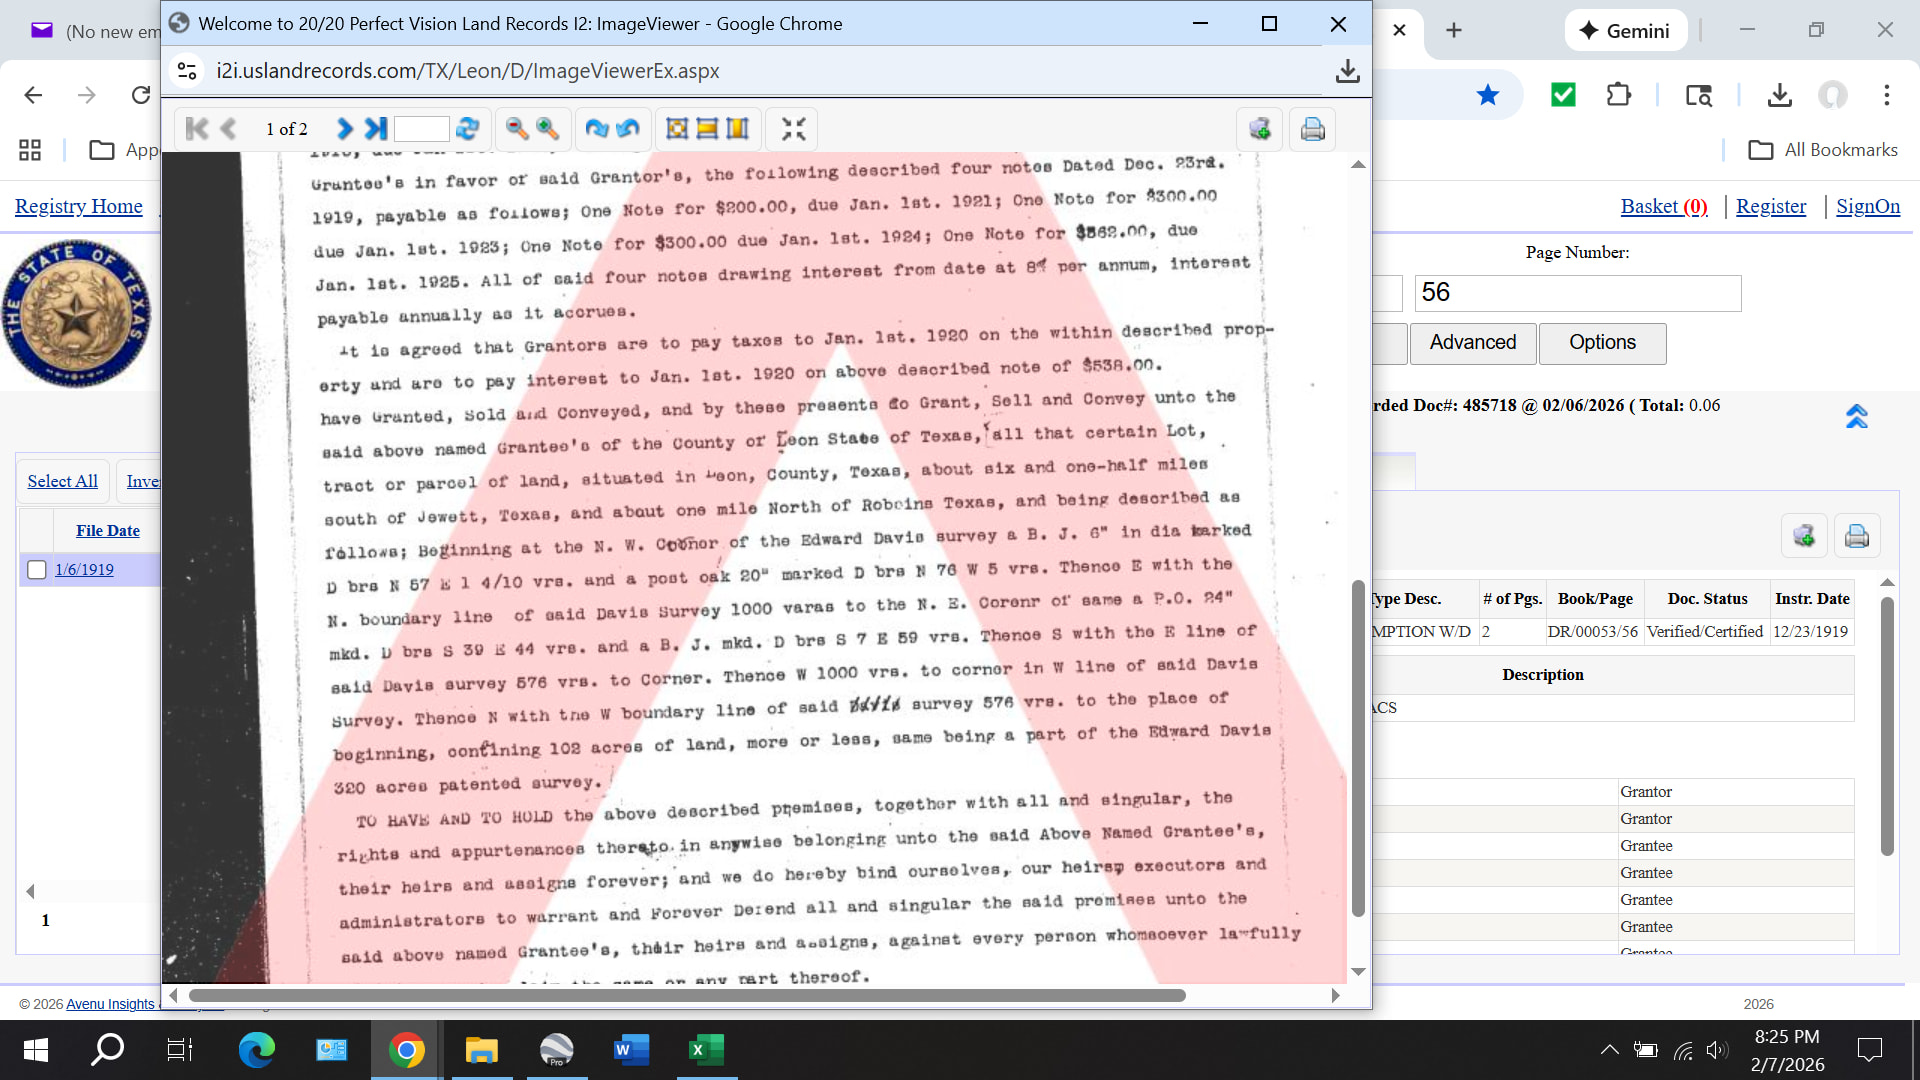
Task: Click the Select All link
Action: coord(62,481)
